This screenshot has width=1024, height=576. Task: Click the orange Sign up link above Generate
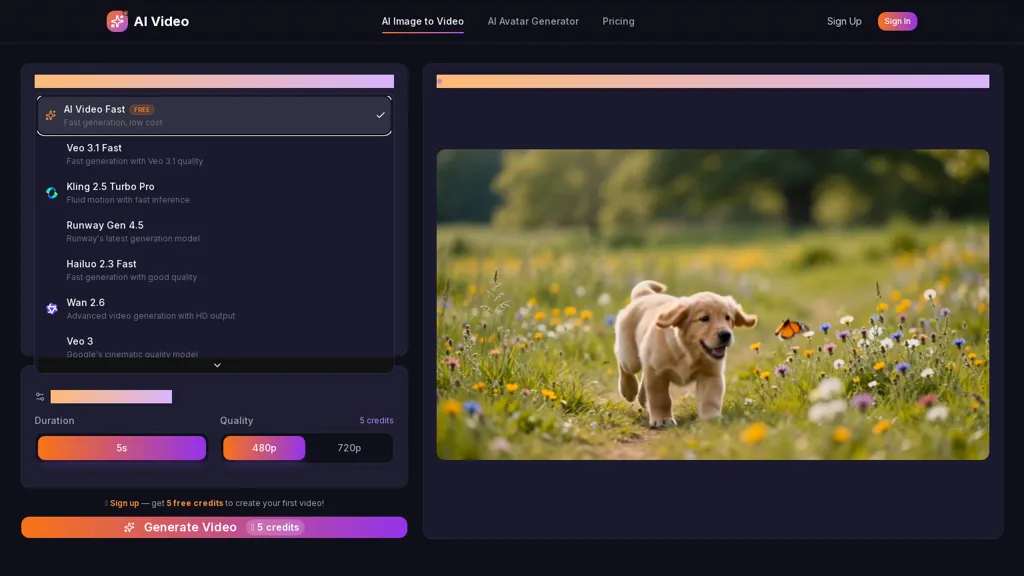(x=124, y=503)
